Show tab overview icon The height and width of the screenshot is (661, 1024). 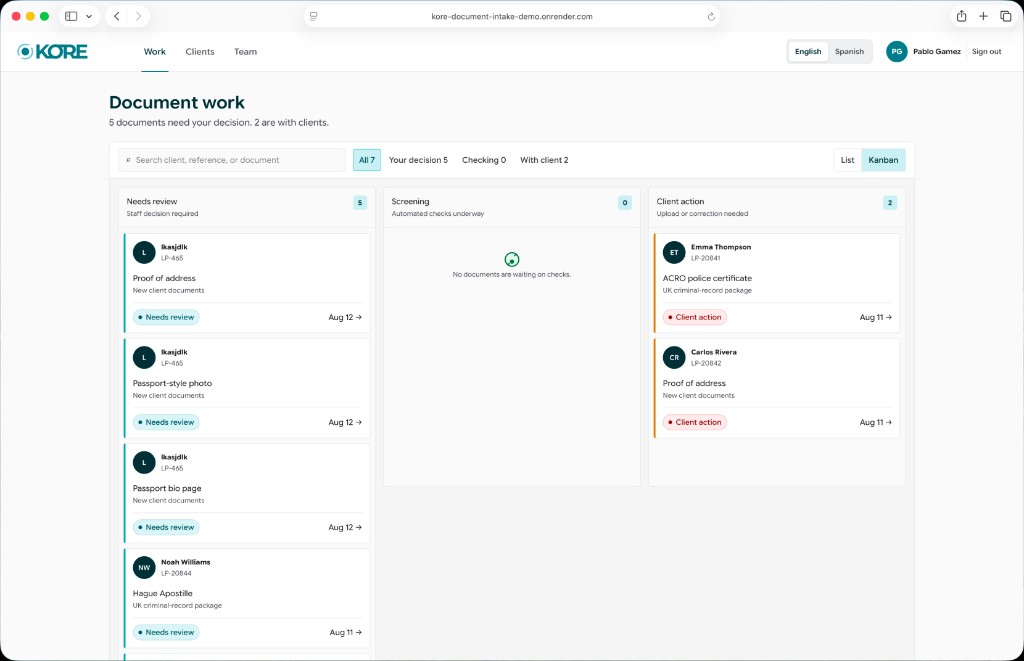[1006, 16]
